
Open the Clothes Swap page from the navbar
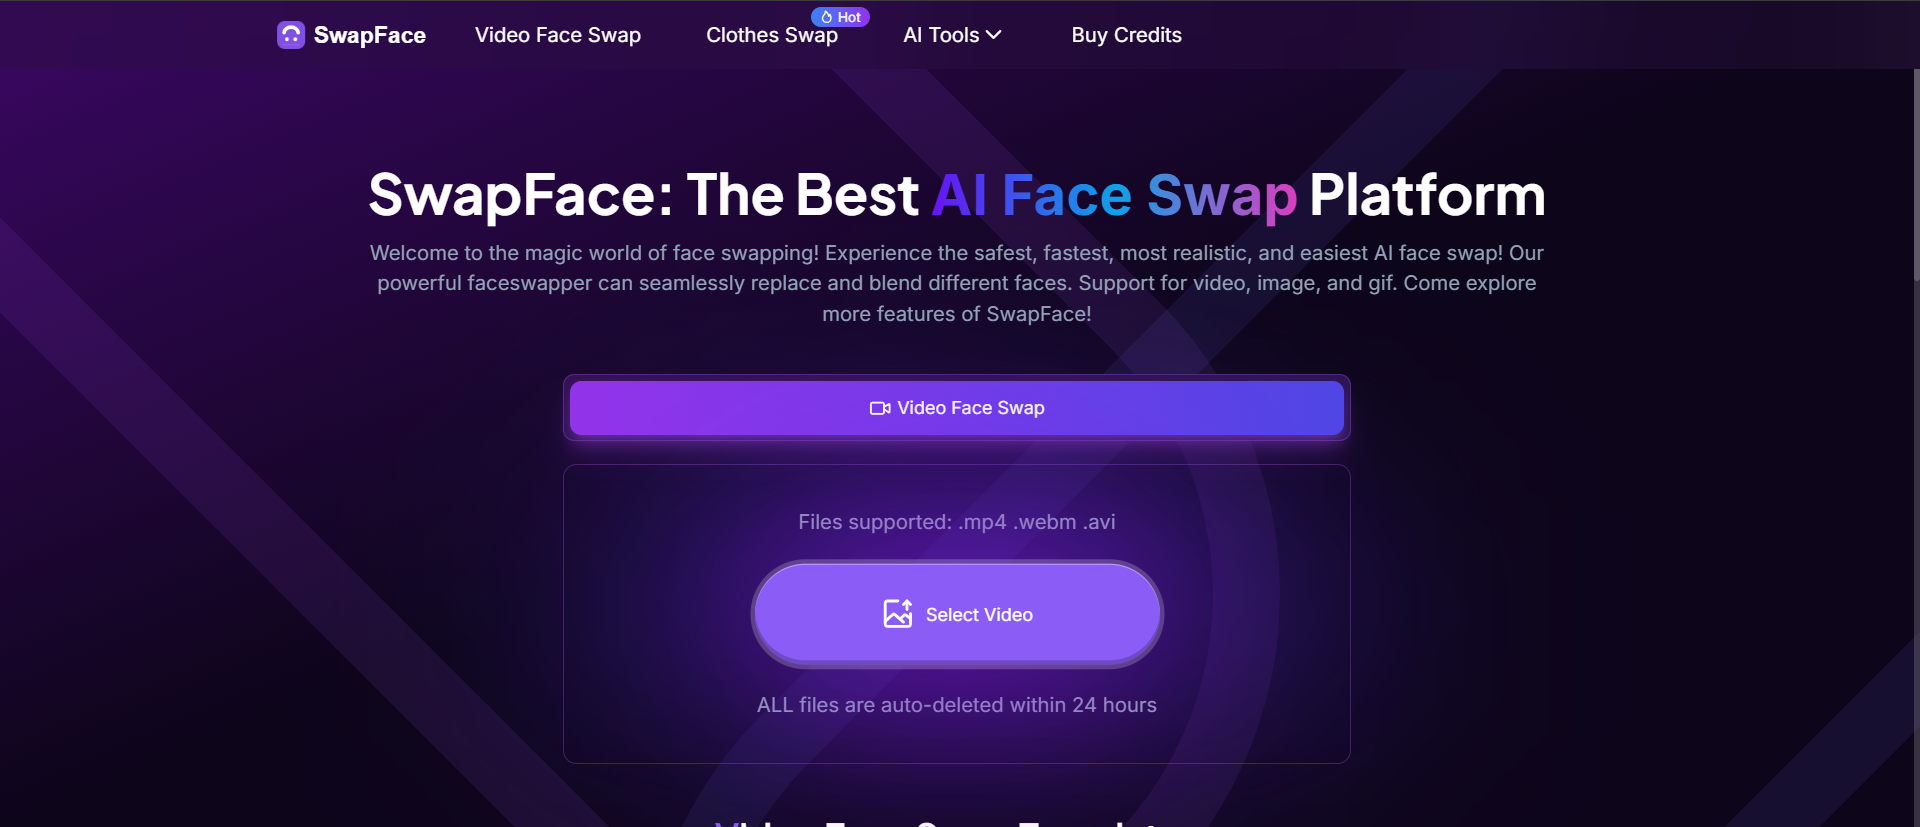771,35
